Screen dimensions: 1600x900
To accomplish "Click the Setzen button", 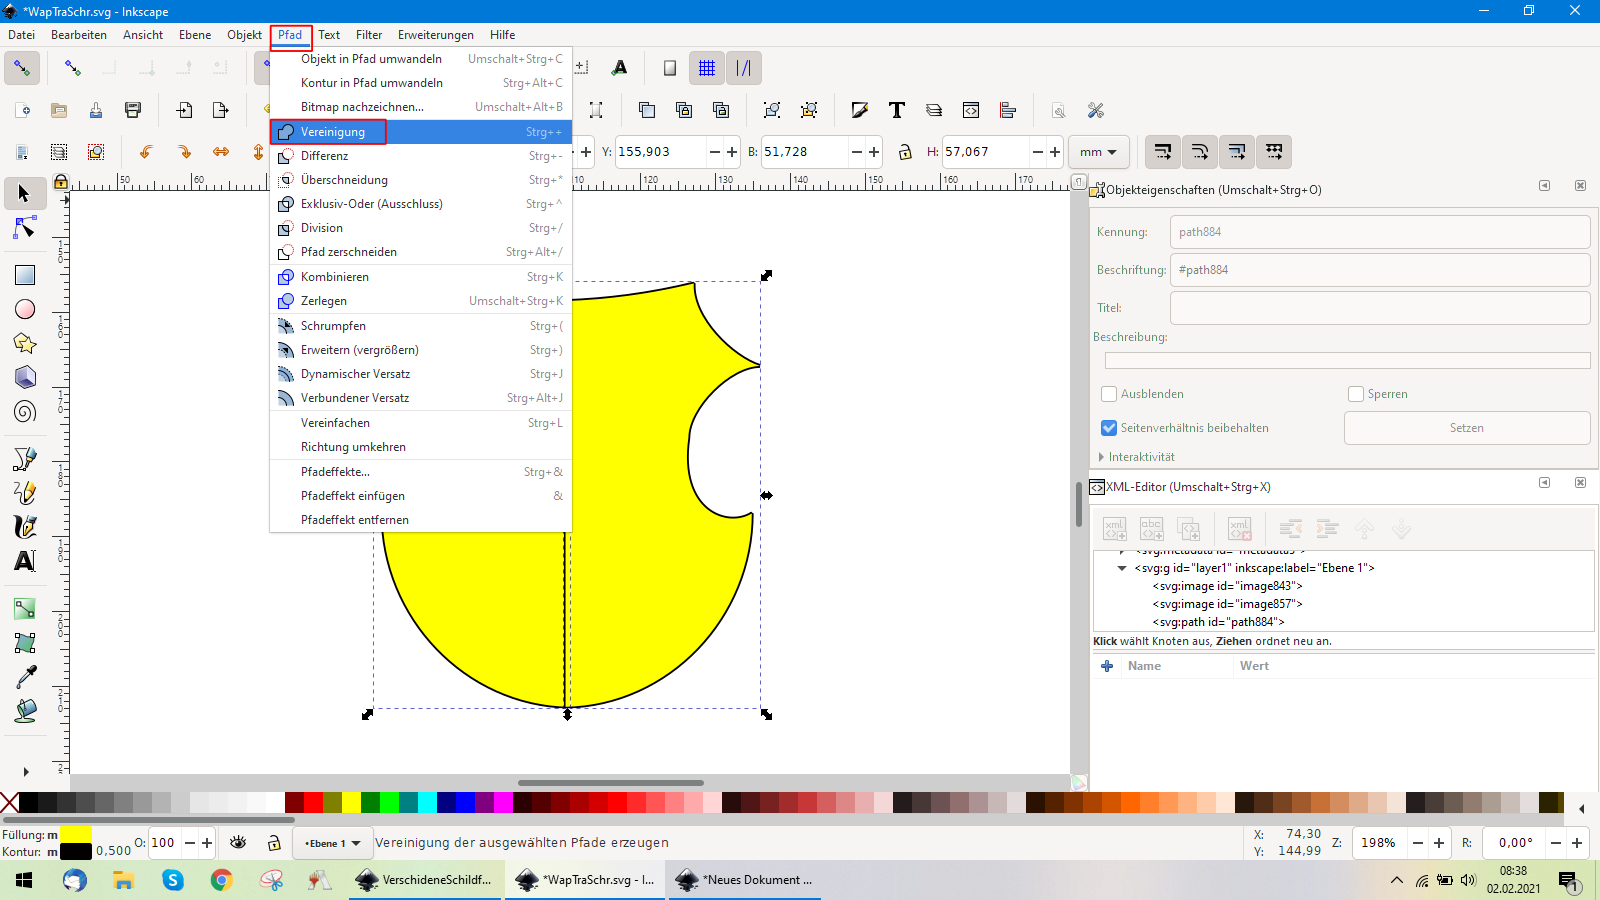I will pos(1466,428).
